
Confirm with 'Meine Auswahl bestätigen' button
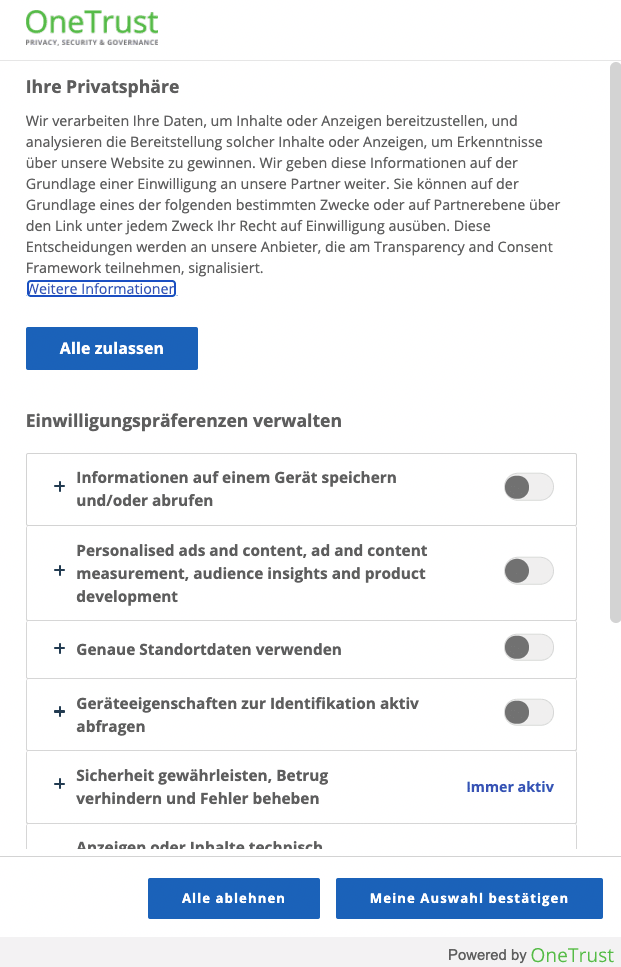click(469, 898)
